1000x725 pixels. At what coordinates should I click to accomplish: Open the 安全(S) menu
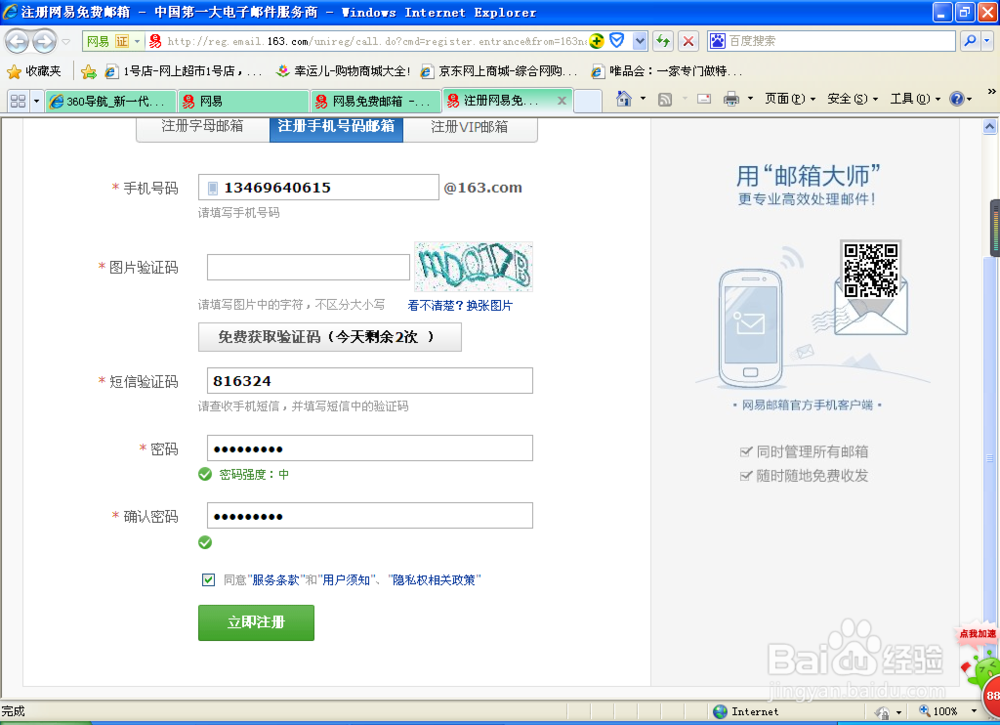(853, 99)
